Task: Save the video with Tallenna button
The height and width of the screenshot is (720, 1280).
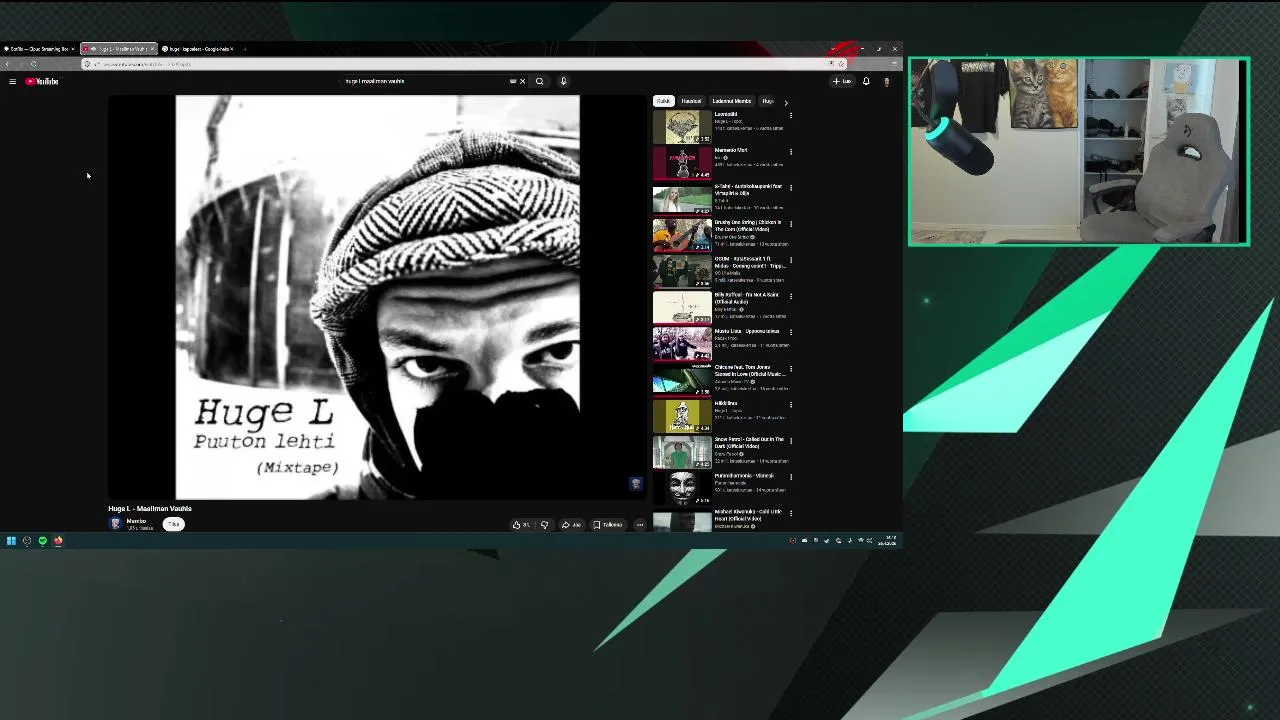Action: [x=608, y=524]
